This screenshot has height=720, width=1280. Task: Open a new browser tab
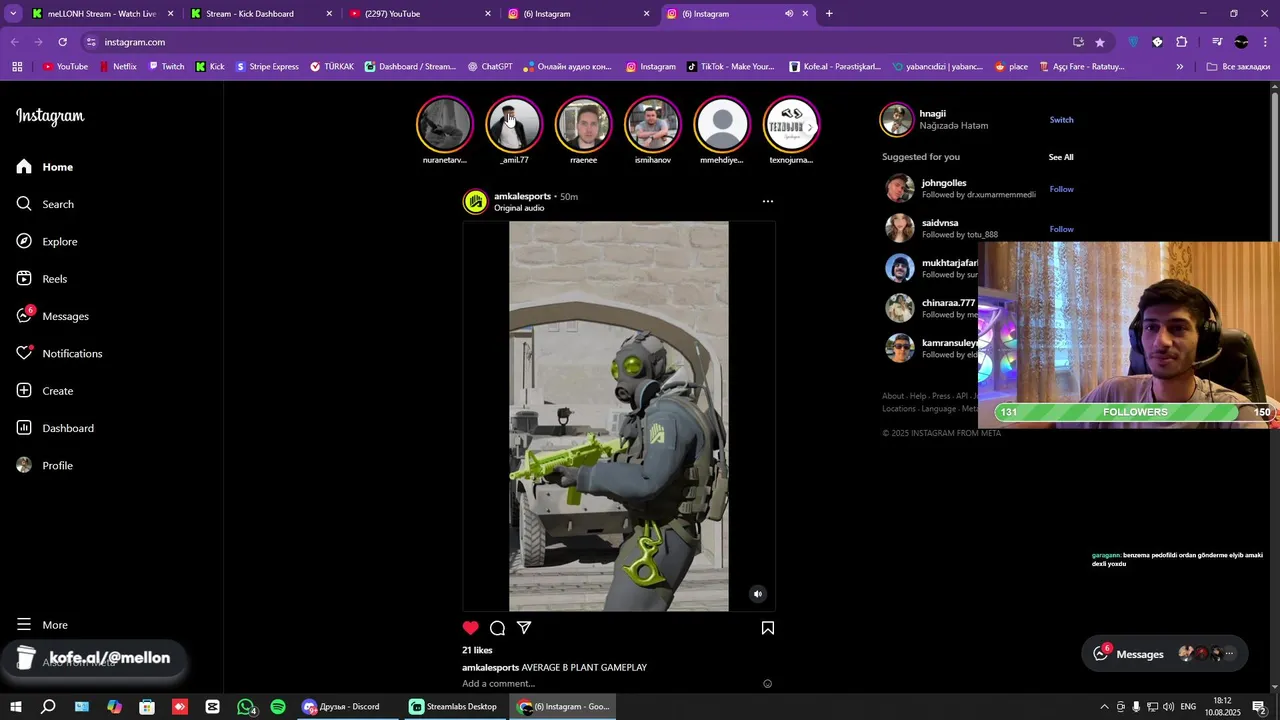pos(829,14)
